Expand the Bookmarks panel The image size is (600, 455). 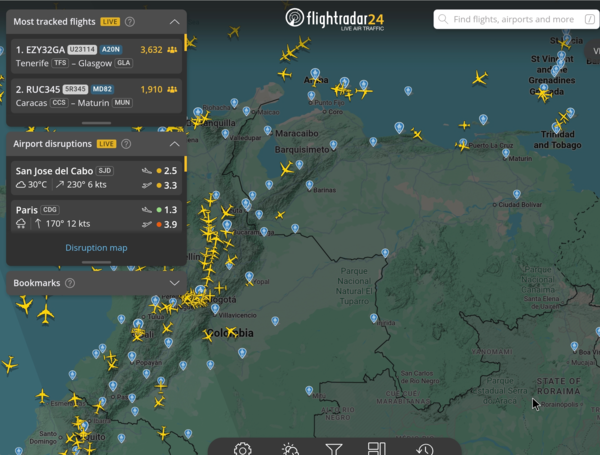coord(174,283)
